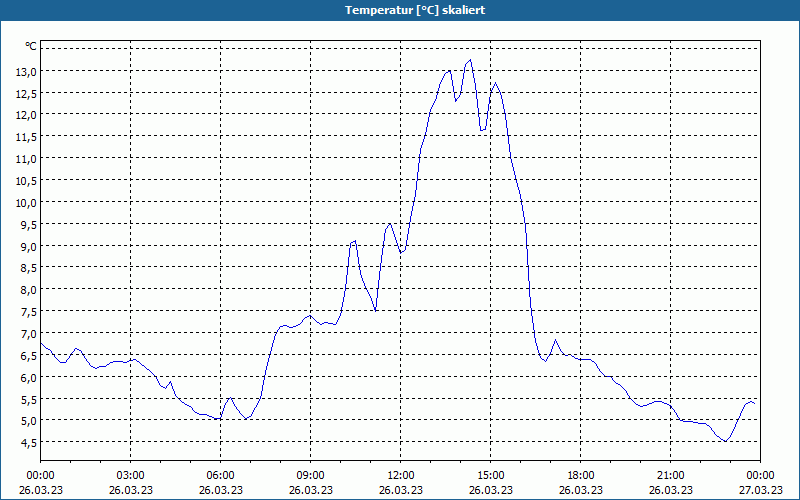This screenshot has height=500, width=800.
Task: Click the 4,5 y-axis label
Action: [x=29, y=443]
